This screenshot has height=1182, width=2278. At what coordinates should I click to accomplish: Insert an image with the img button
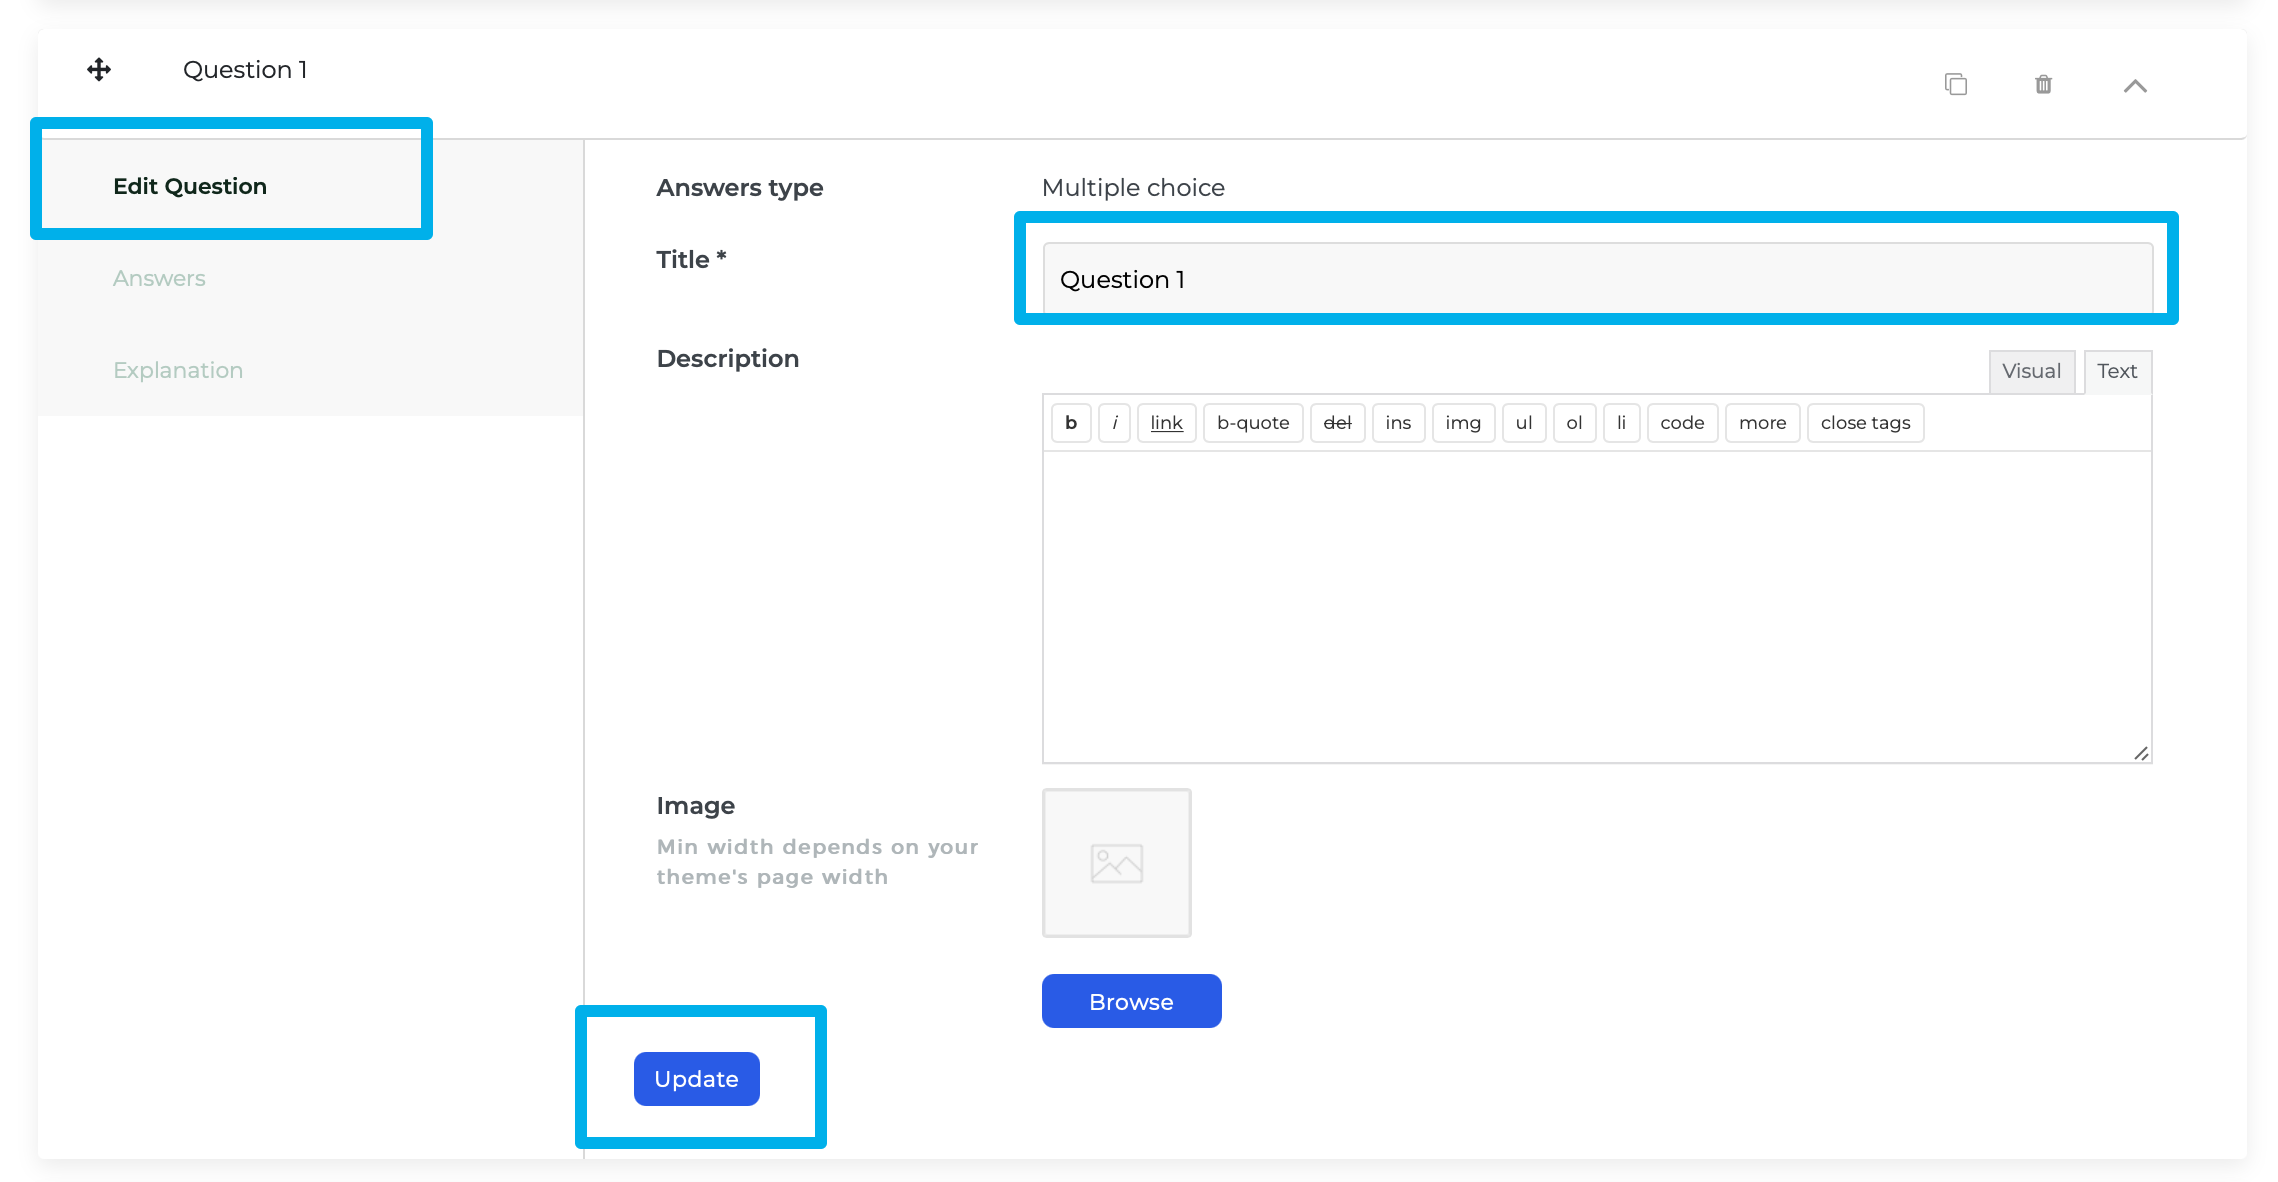tap(1463, 422)
